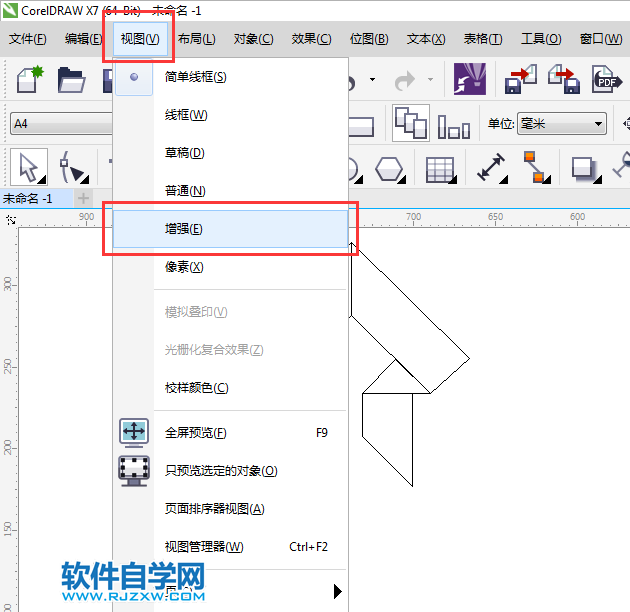Image resolution: width=630 pixels, height=612 pixels.
Task: Select the Pick tool arrow
Action: click(x=29, y=167)
